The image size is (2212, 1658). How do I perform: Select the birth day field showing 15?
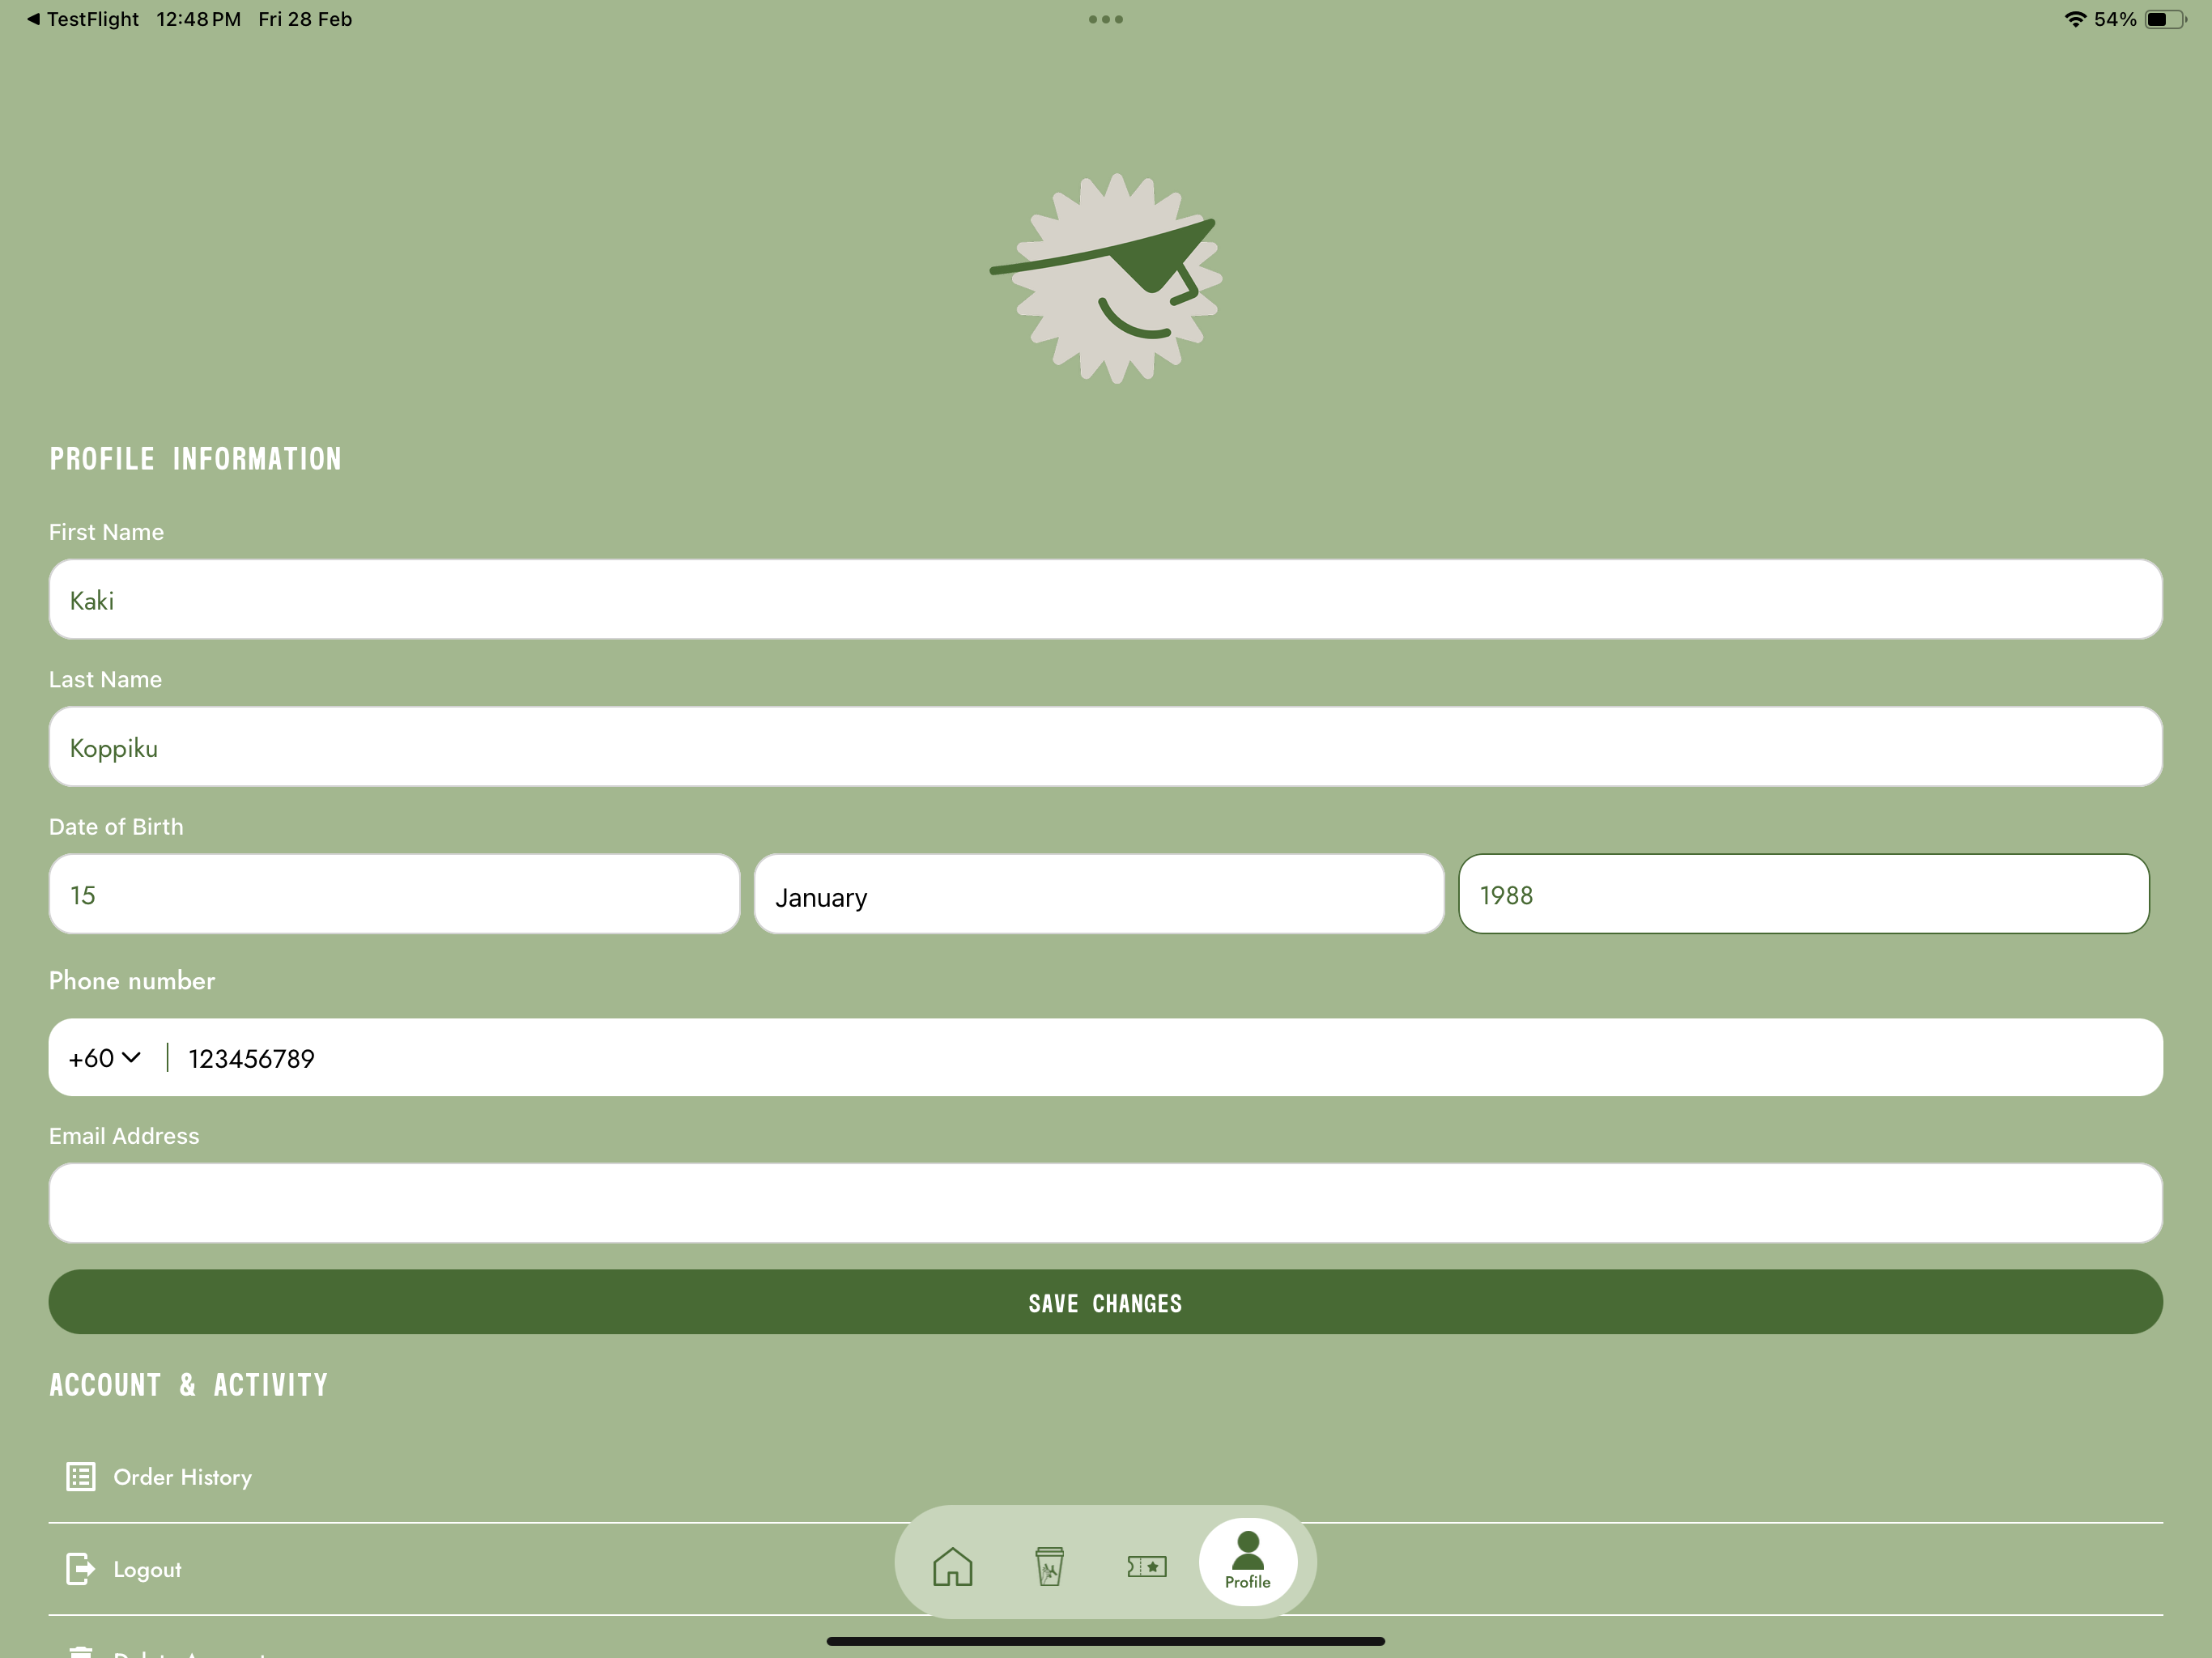394,895
